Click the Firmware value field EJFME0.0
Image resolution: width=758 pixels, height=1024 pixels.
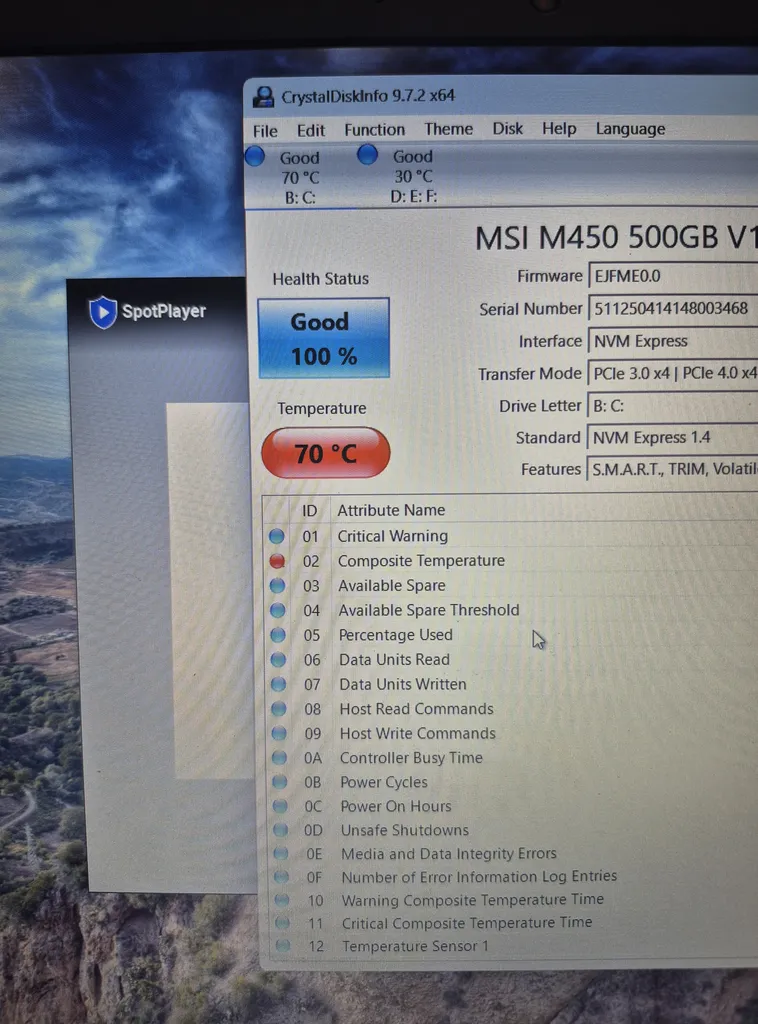tap(670, 276)
